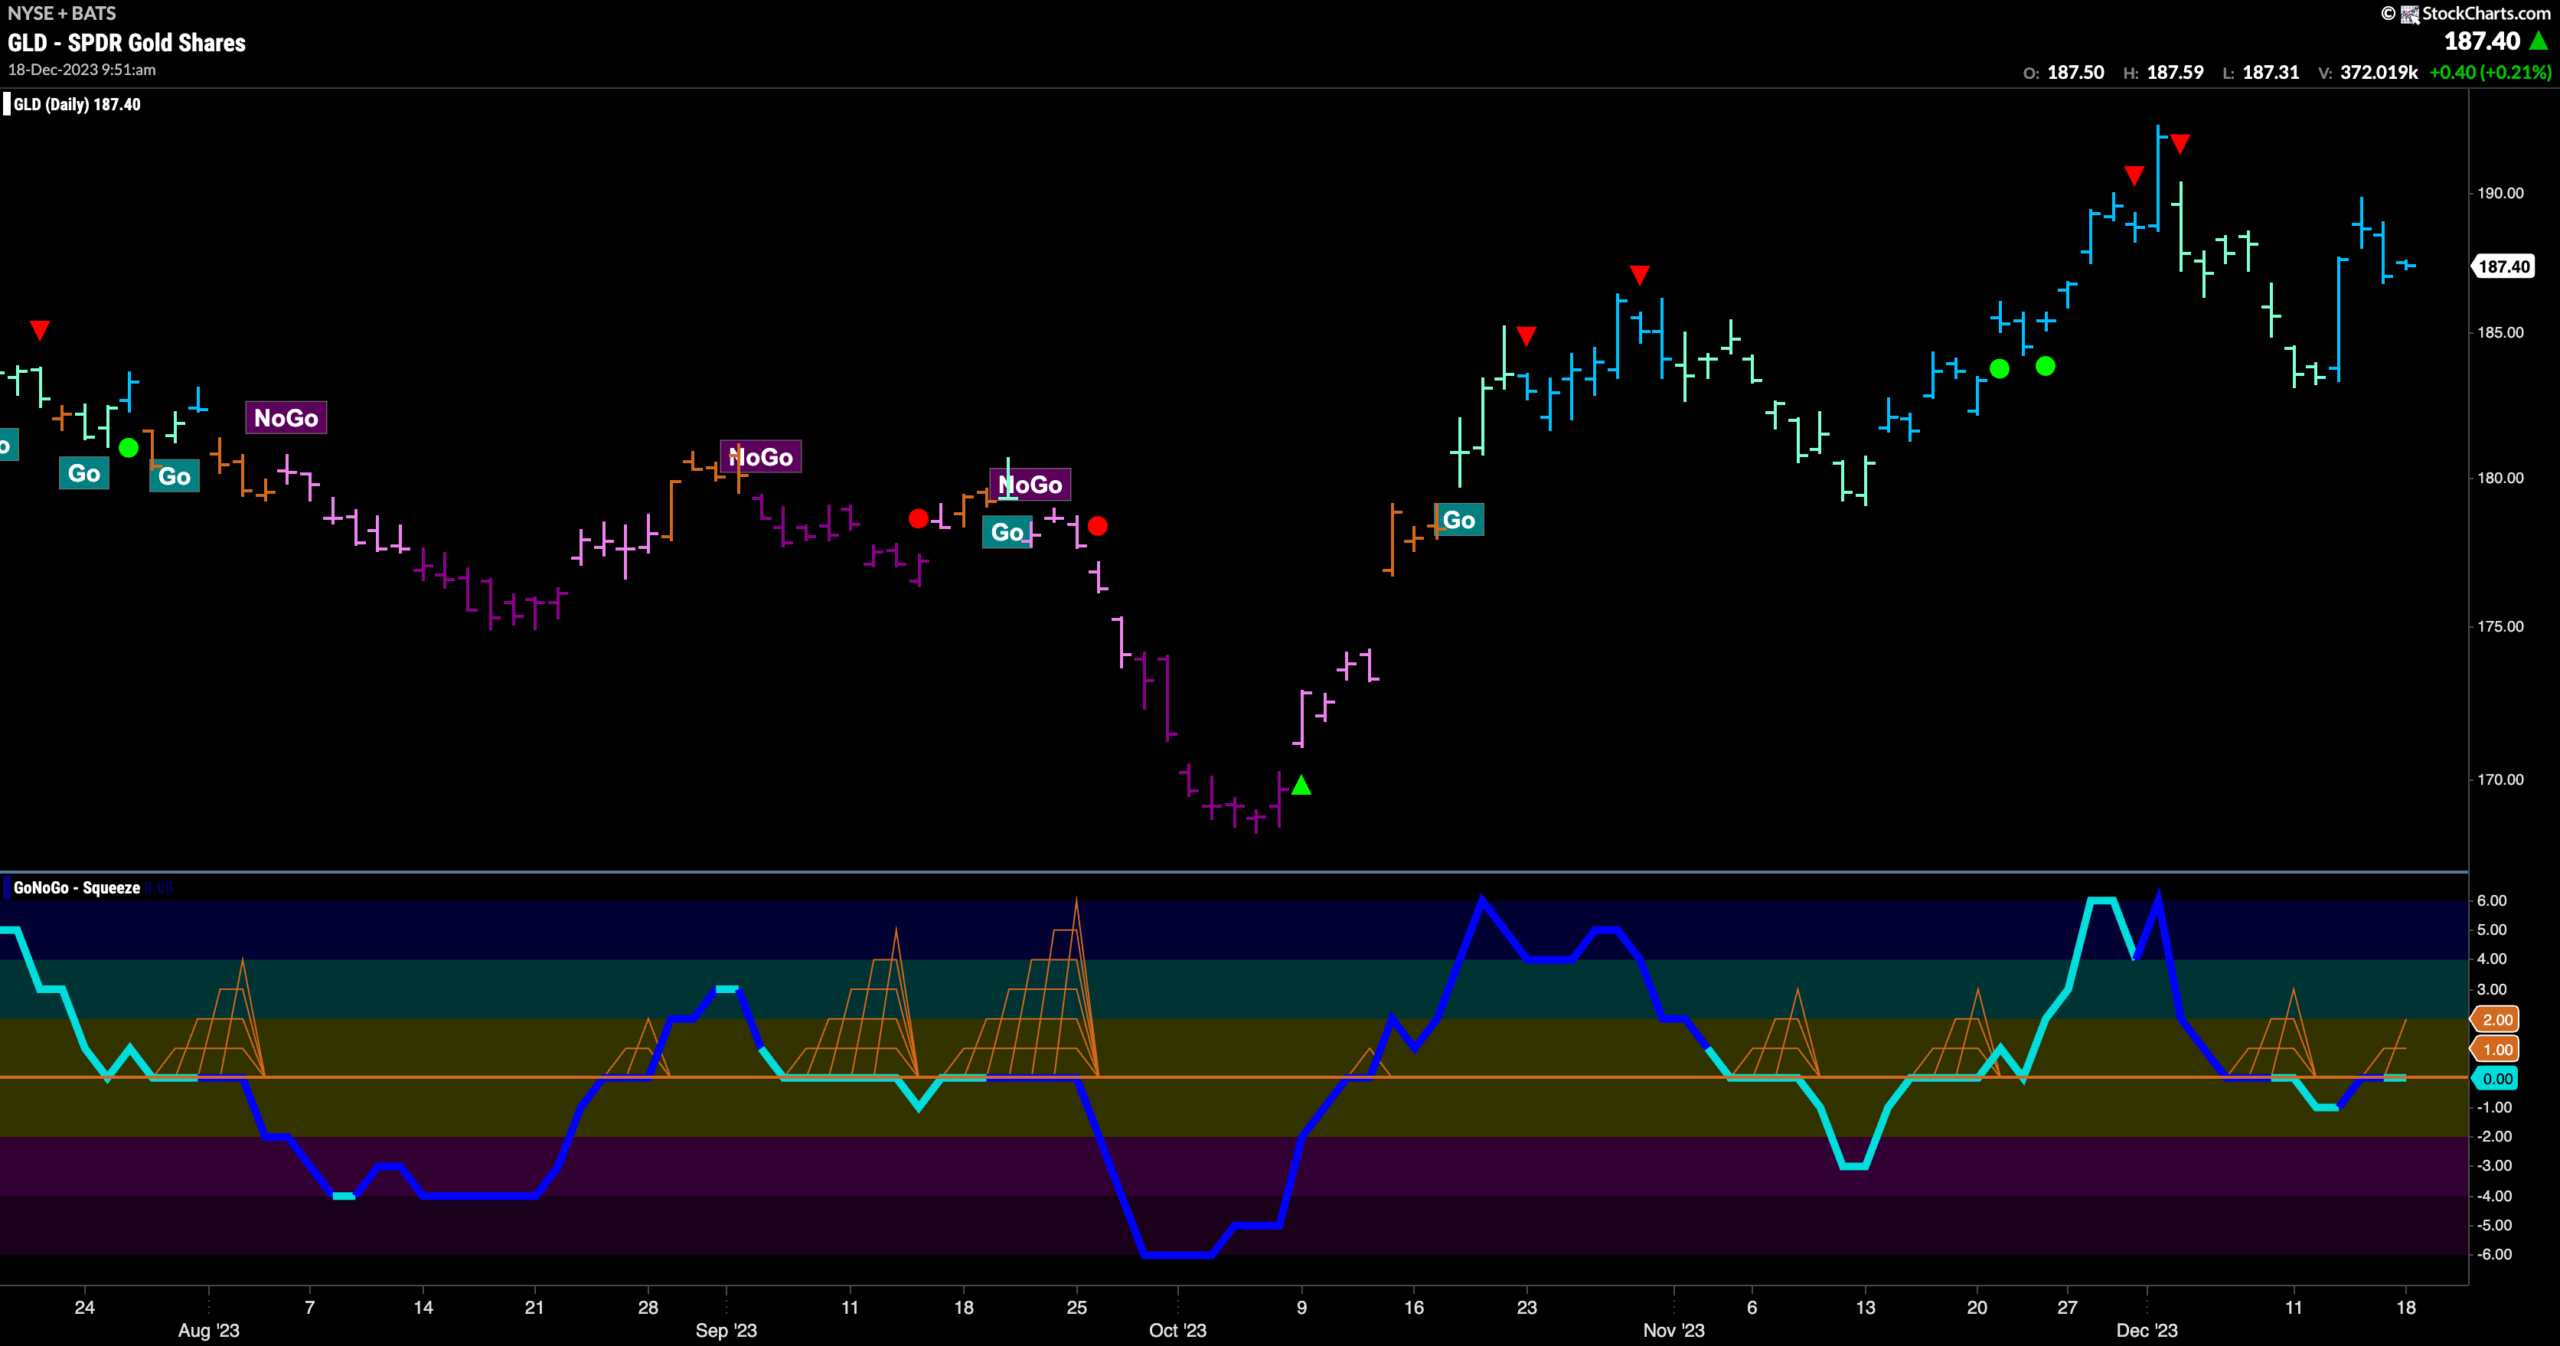Select the Go label in mid-October

[1459, 520]
